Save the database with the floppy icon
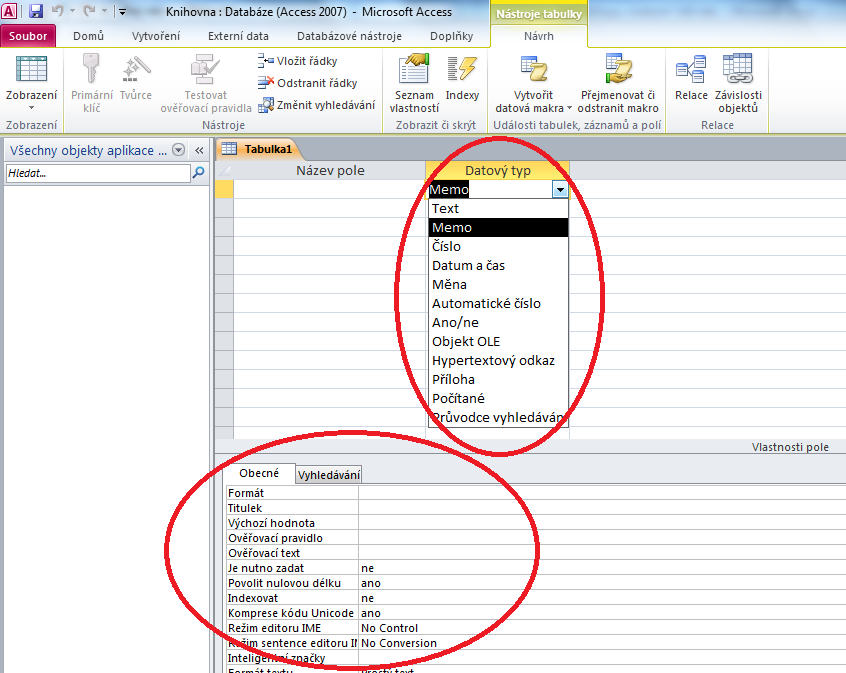The image size is (846, 673). pyautogui.click(x=36, y=11)
